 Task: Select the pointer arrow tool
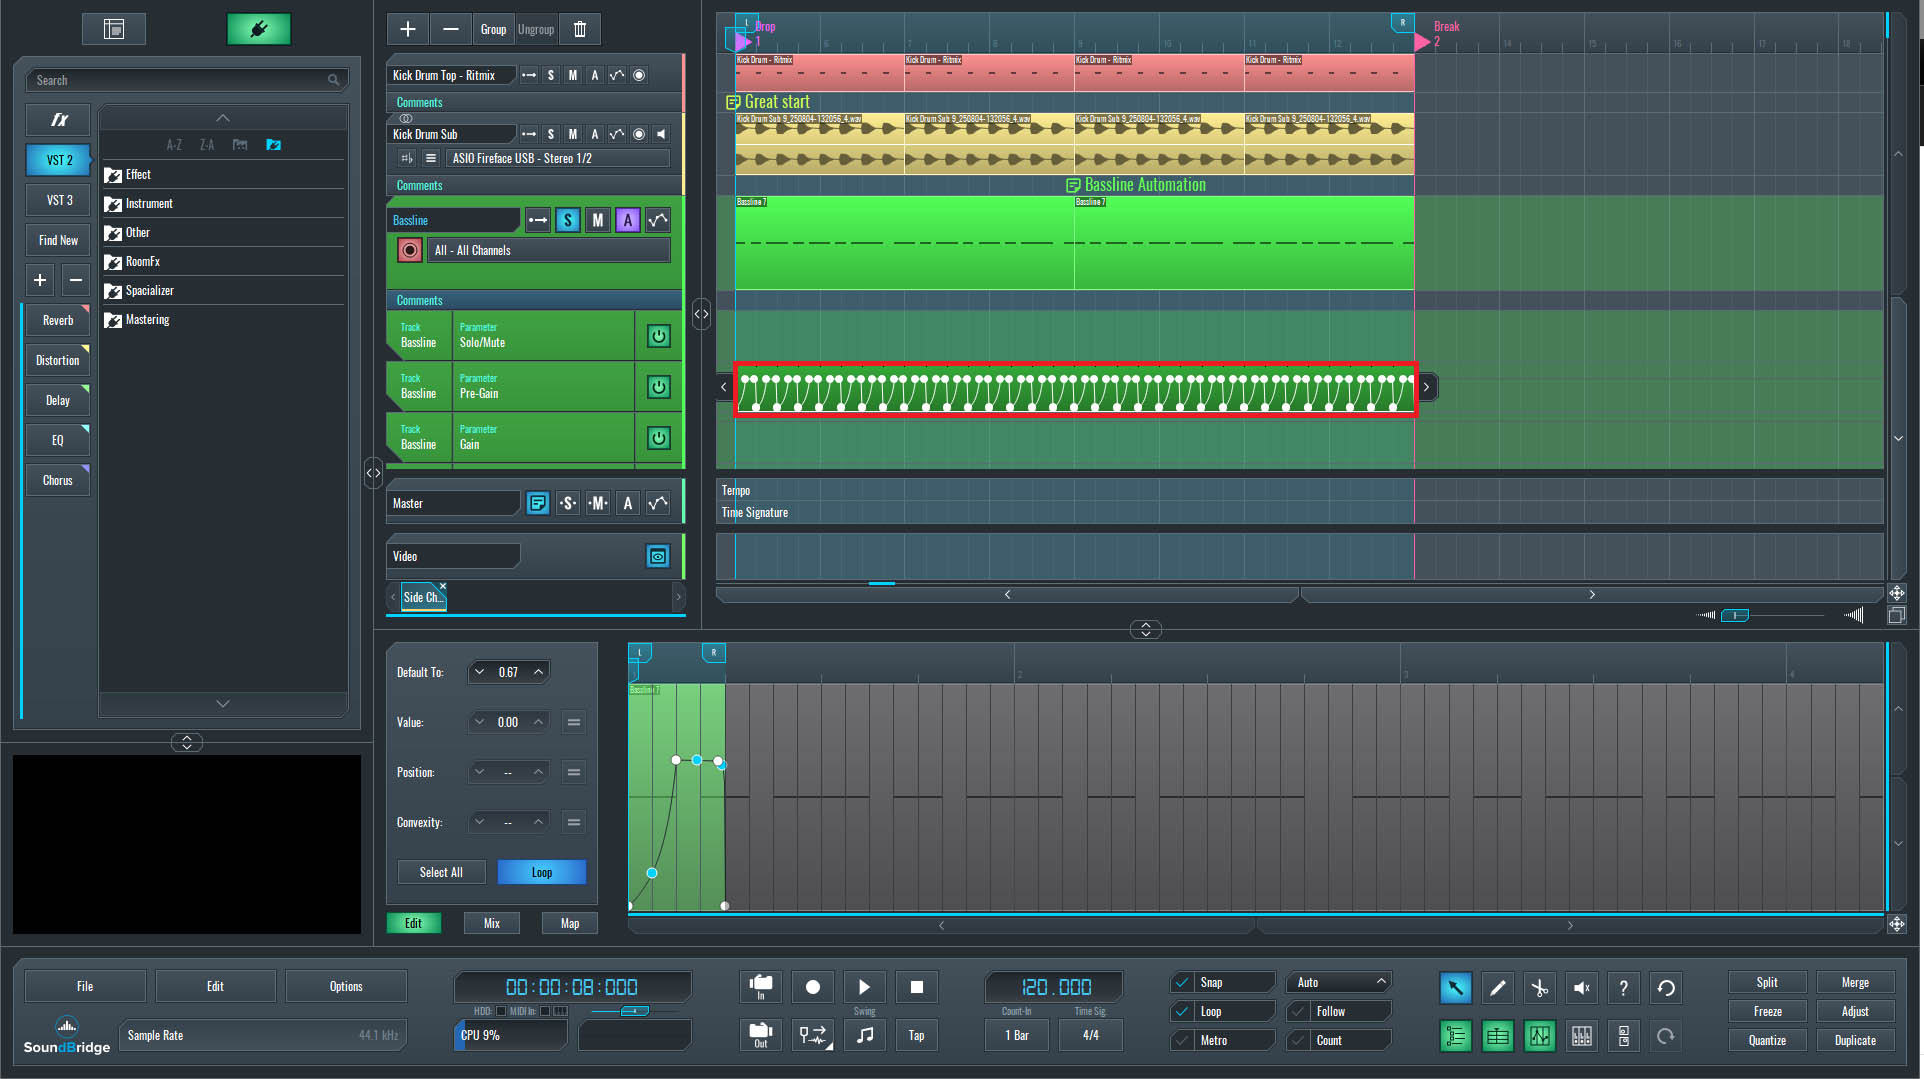pyautogui.click(x=1456, y=988)
